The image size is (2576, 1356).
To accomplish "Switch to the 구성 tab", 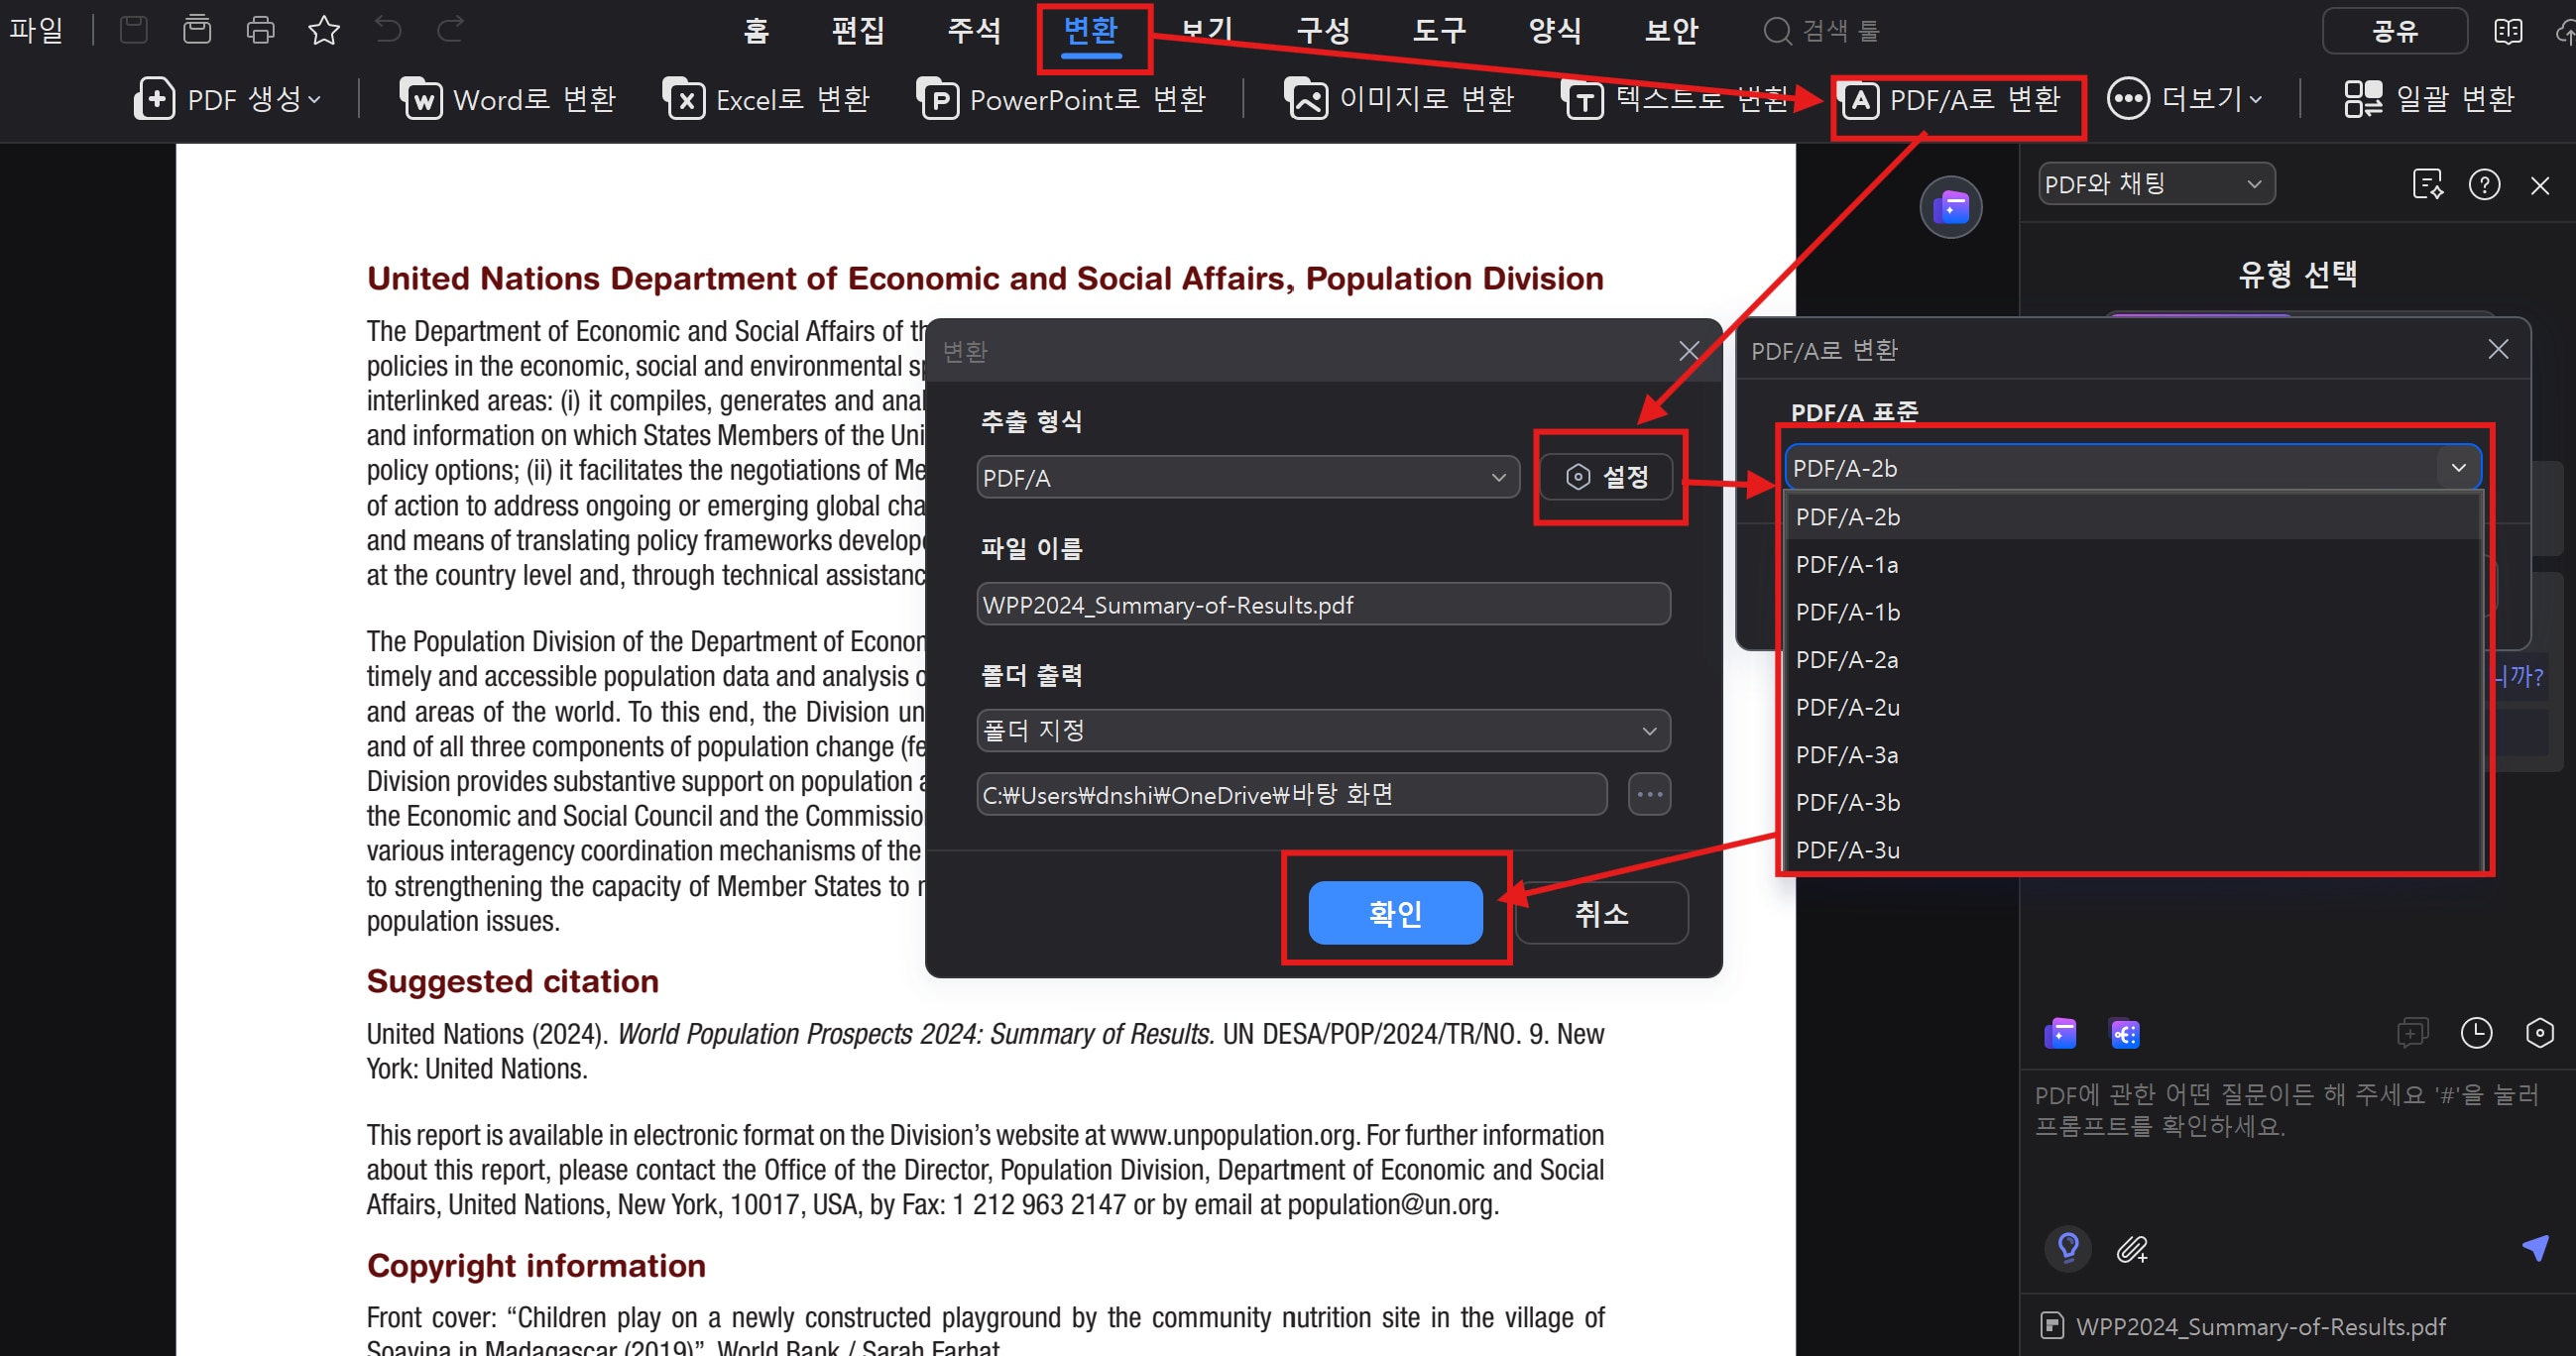I will click(1323, 31).
